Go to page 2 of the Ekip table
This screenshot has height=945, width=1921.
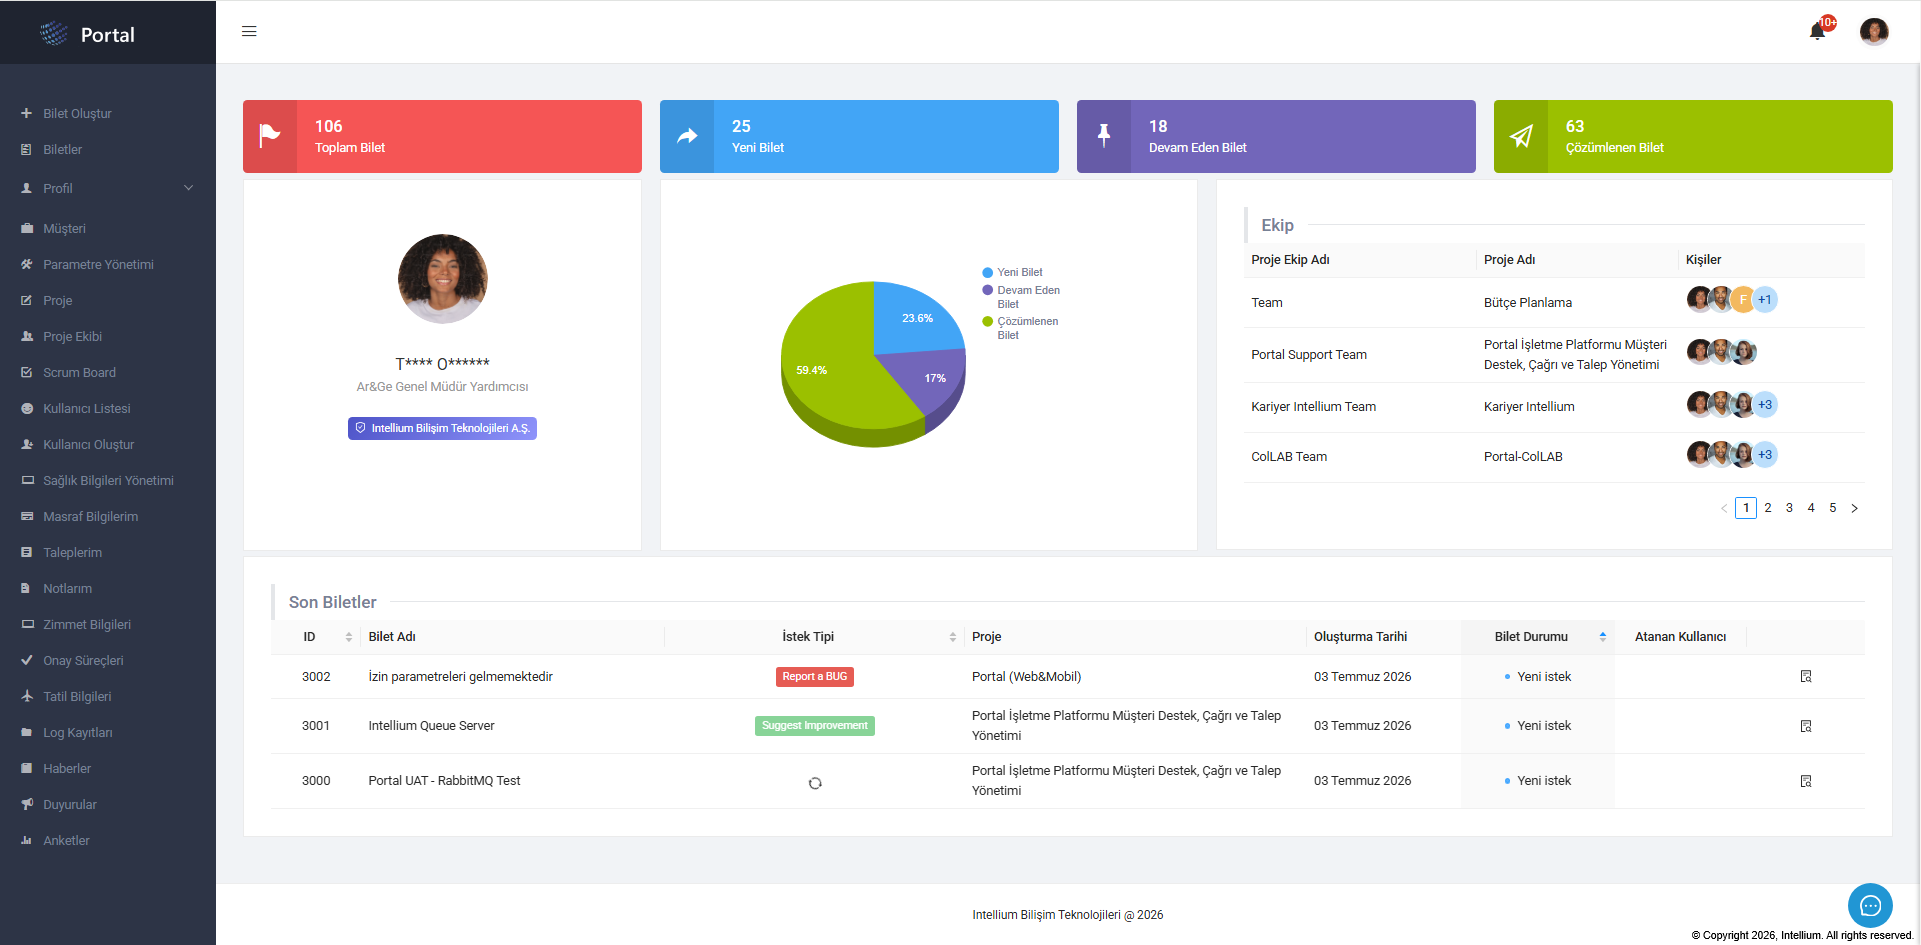point(1768,508)
